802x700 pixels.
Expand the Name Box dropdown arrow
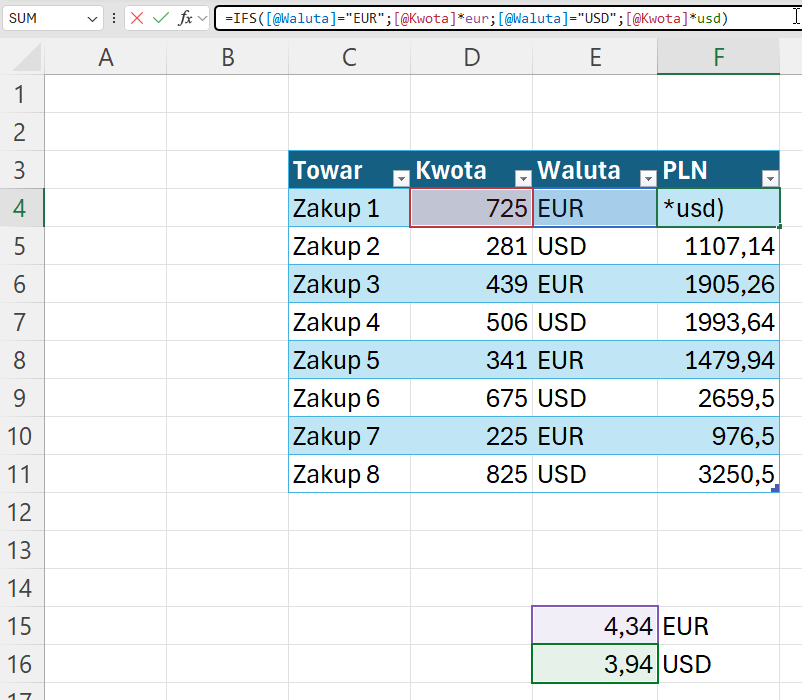click(93, 19)
